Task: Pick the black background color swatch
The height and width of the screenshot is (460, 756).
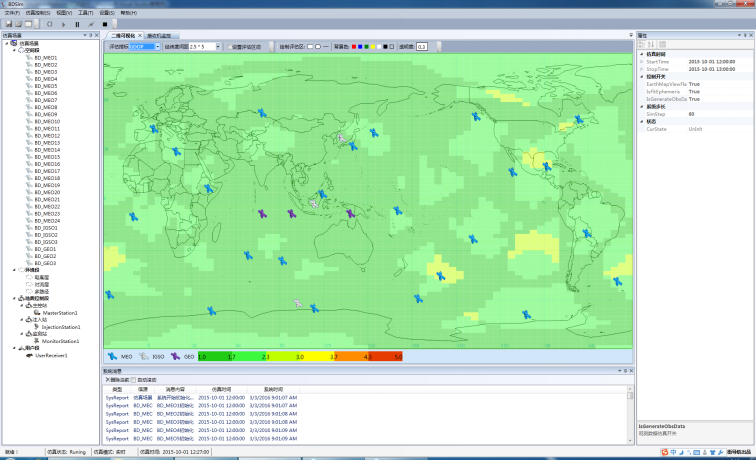Action: (x=385, y=47)
